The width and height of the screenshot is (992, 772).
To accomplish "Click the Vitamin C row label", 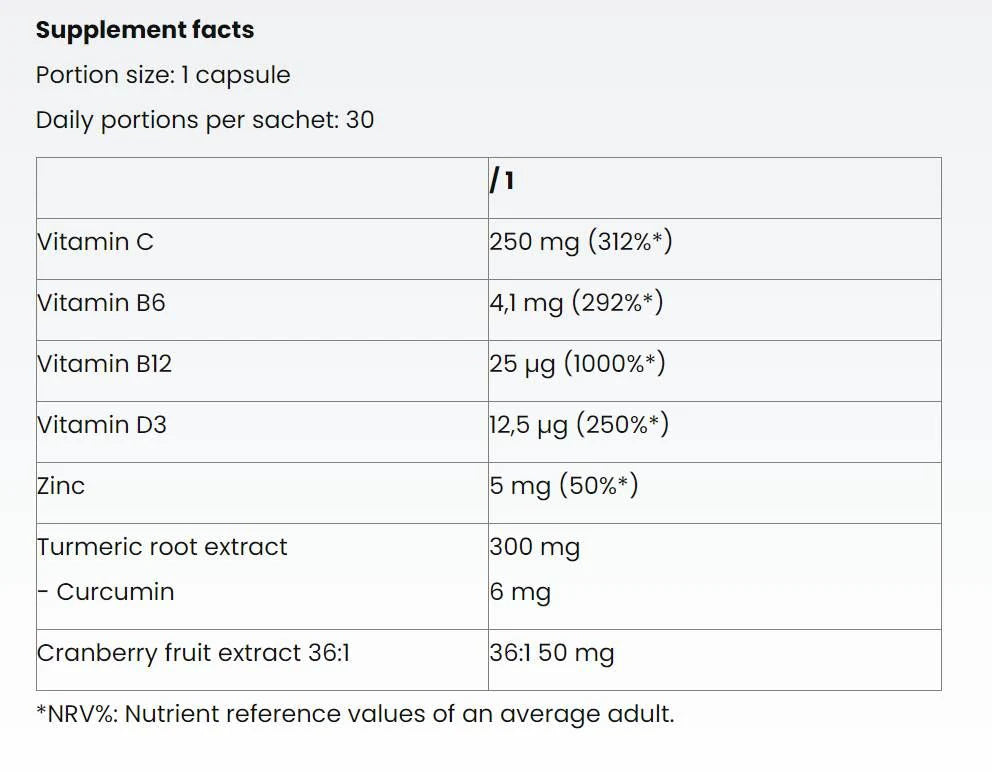I will click(x=96, y=242).
